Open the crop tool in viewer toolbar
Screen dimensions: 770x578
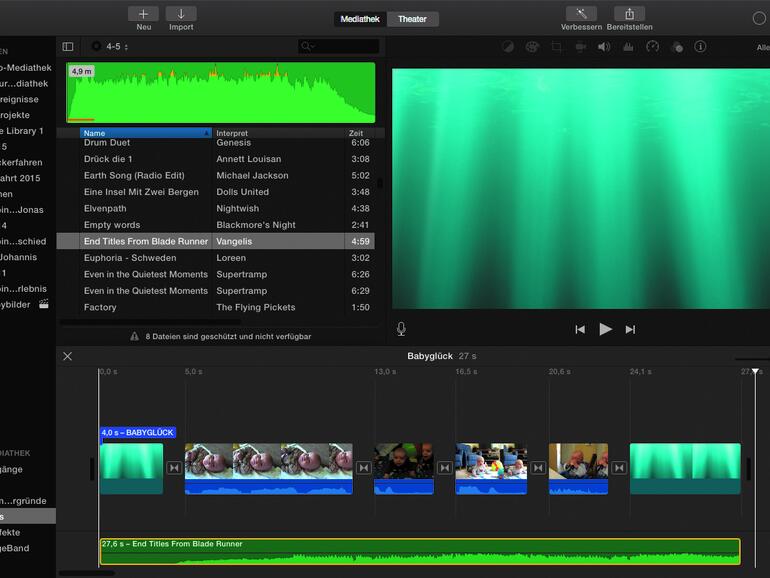coord(557,47)
